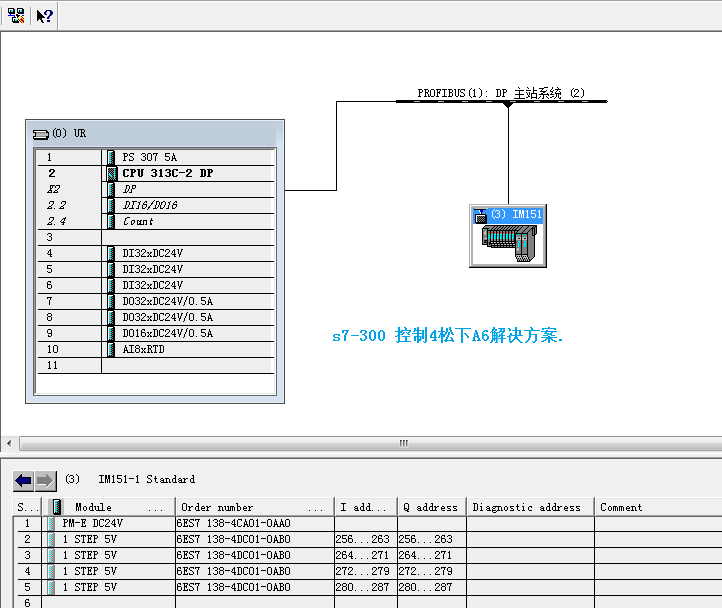Image resolution: width=722 pixels, height=608 pixels.
Task: Click the blue back arrow button
Action: 23,481
